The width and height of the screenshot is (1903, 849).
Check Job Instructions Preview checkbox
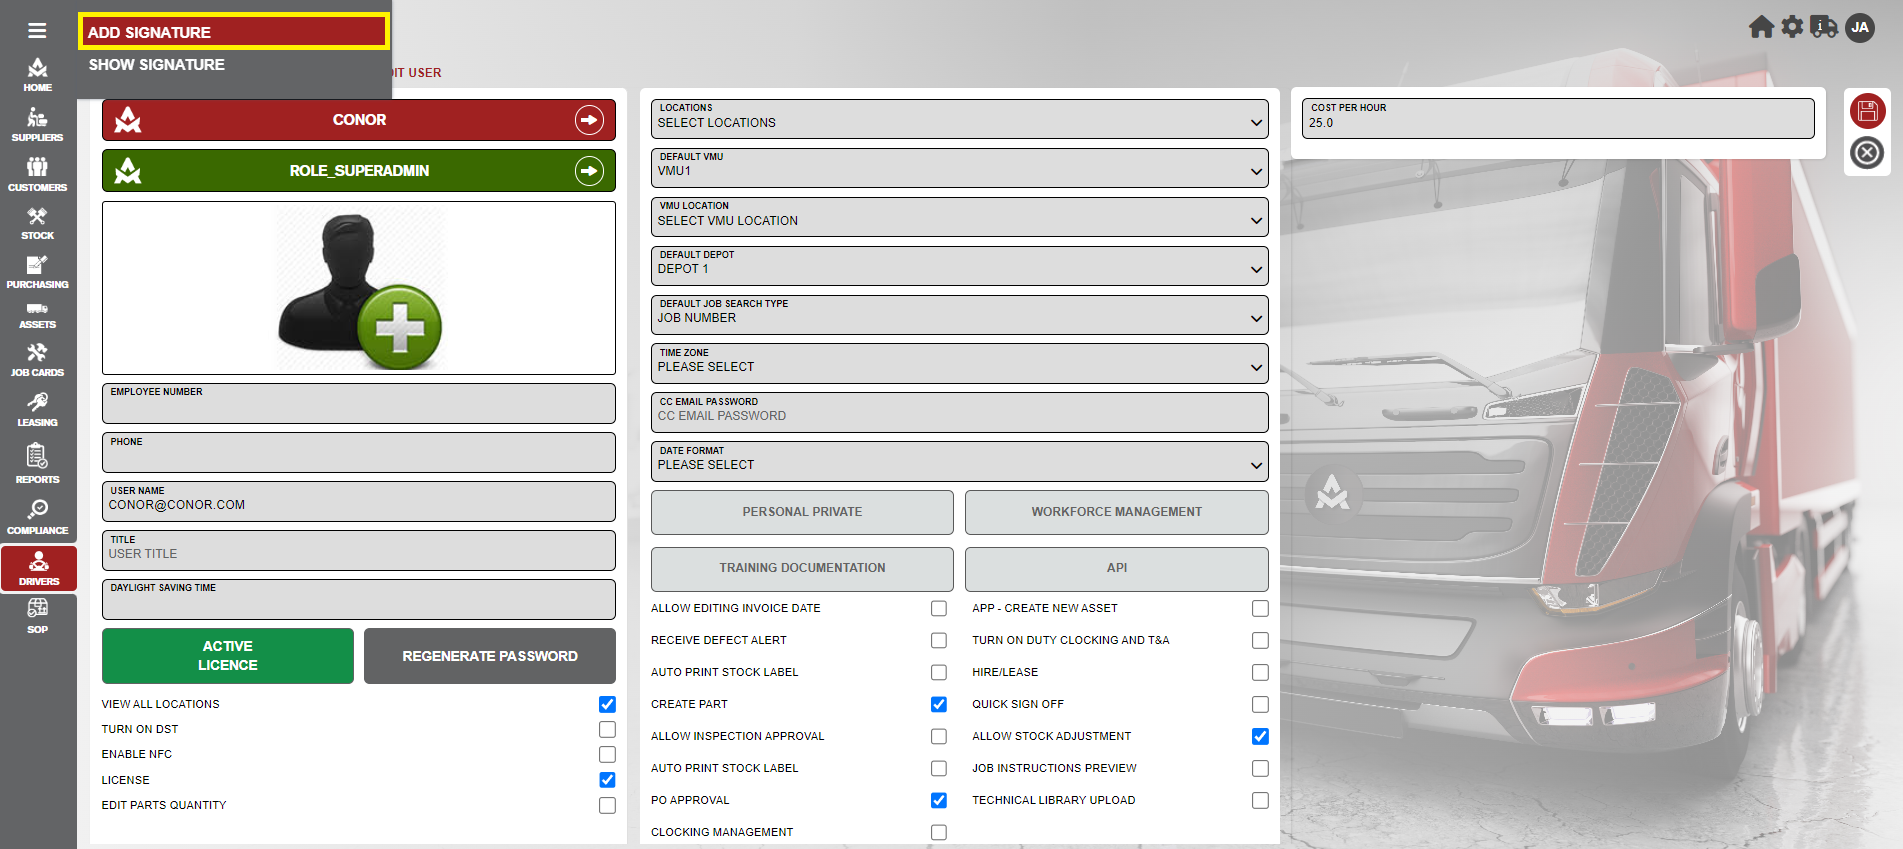pos(1260,768)
